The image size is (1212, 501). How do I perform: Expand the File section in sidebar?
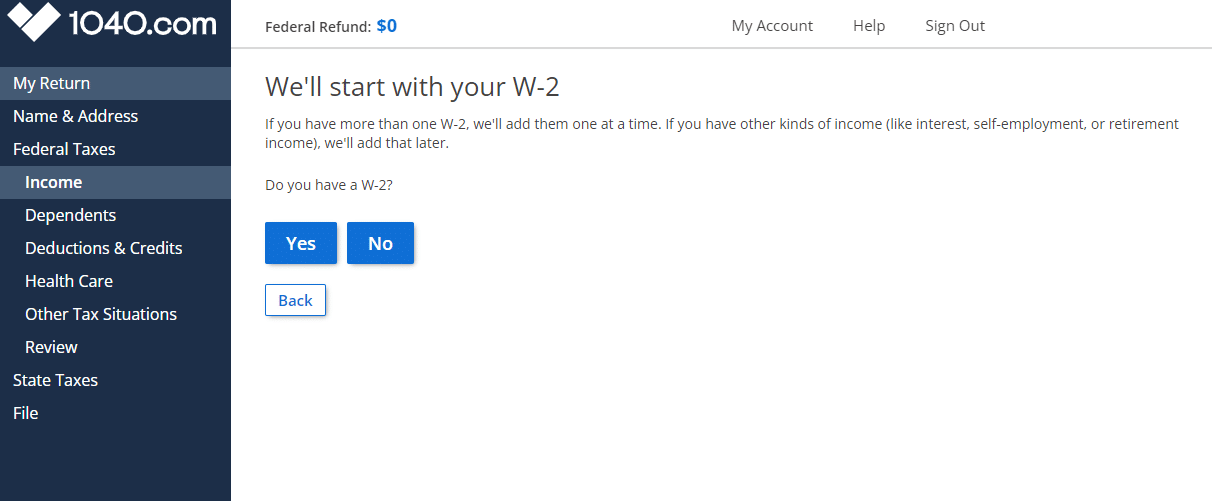[x=25, y=413]
